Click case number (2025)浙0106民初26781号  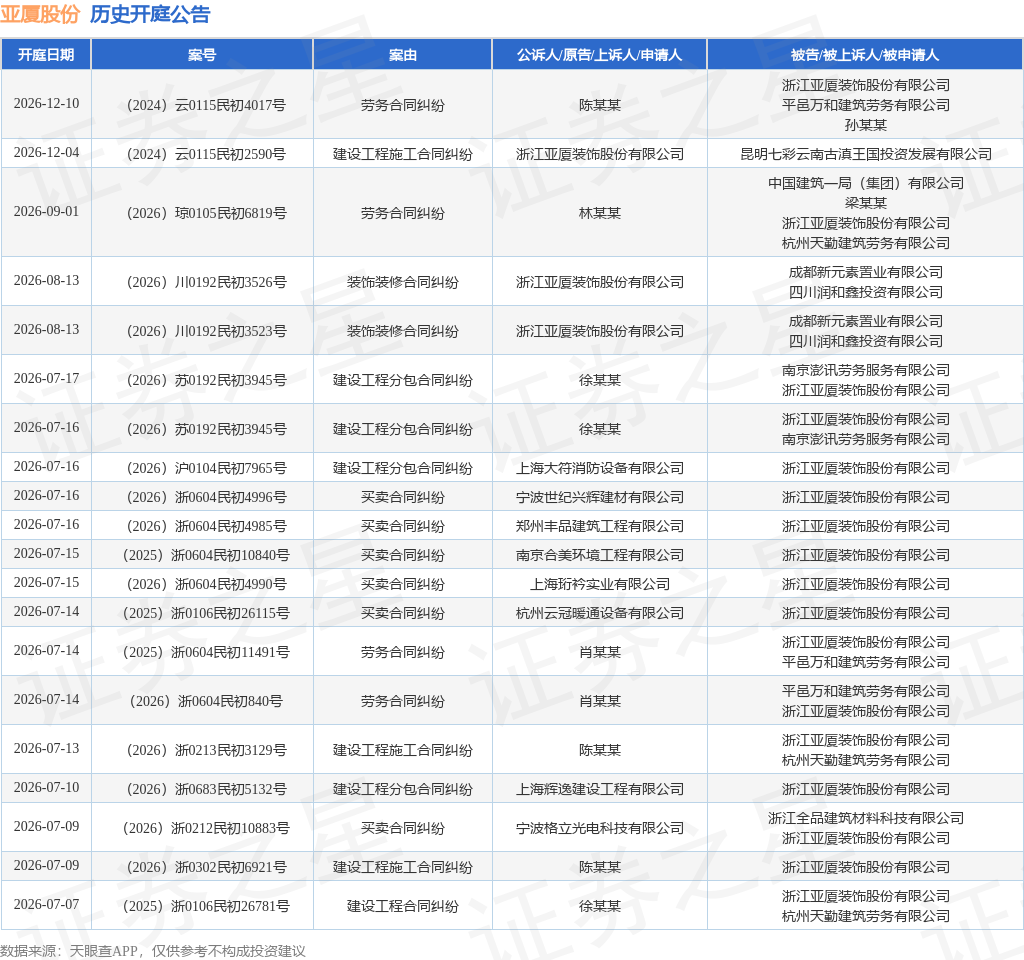point(206,906)
